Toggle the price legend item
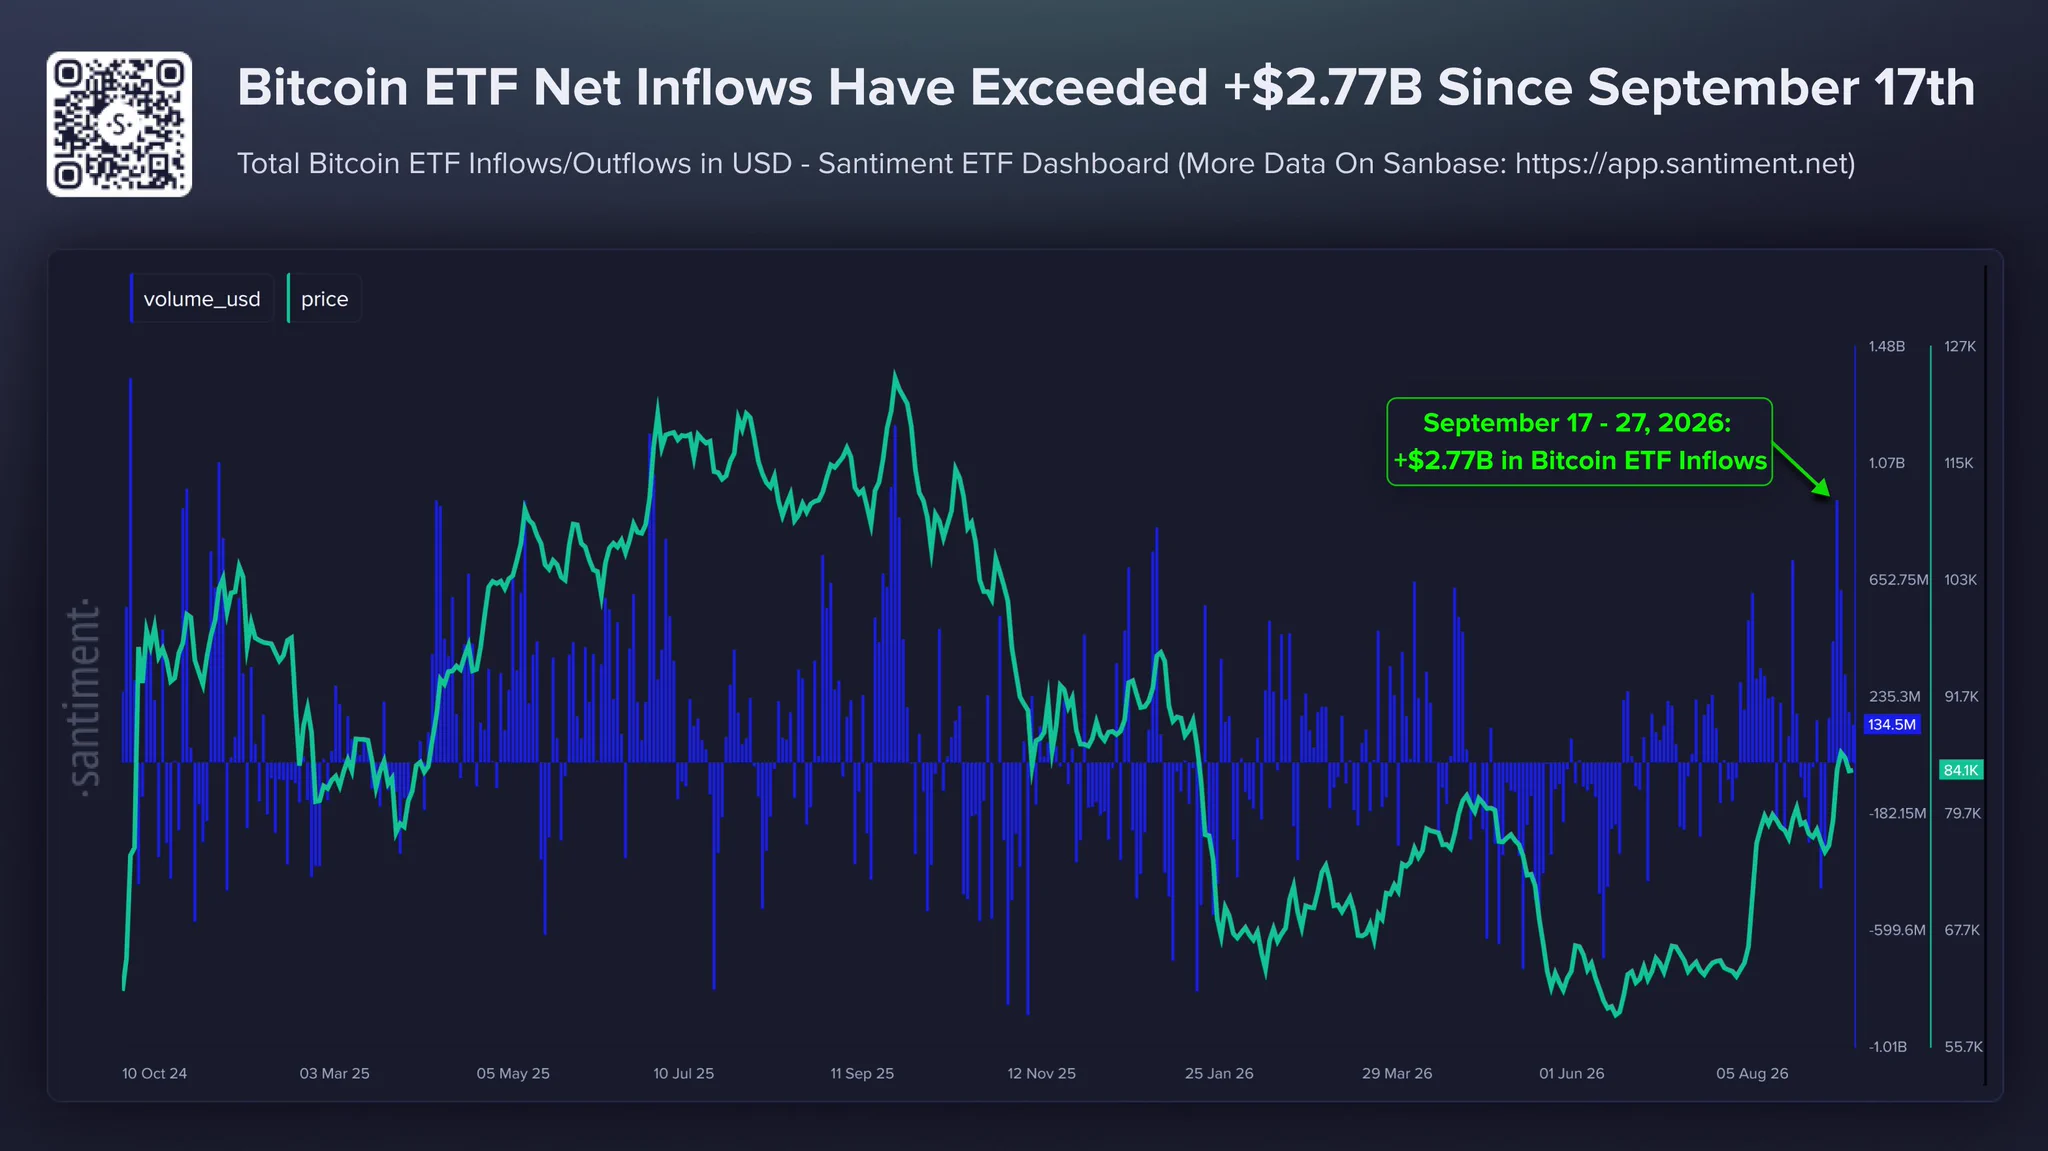Image resolution: width=2048 pixels, height=1151 pixels. [324, 299]
